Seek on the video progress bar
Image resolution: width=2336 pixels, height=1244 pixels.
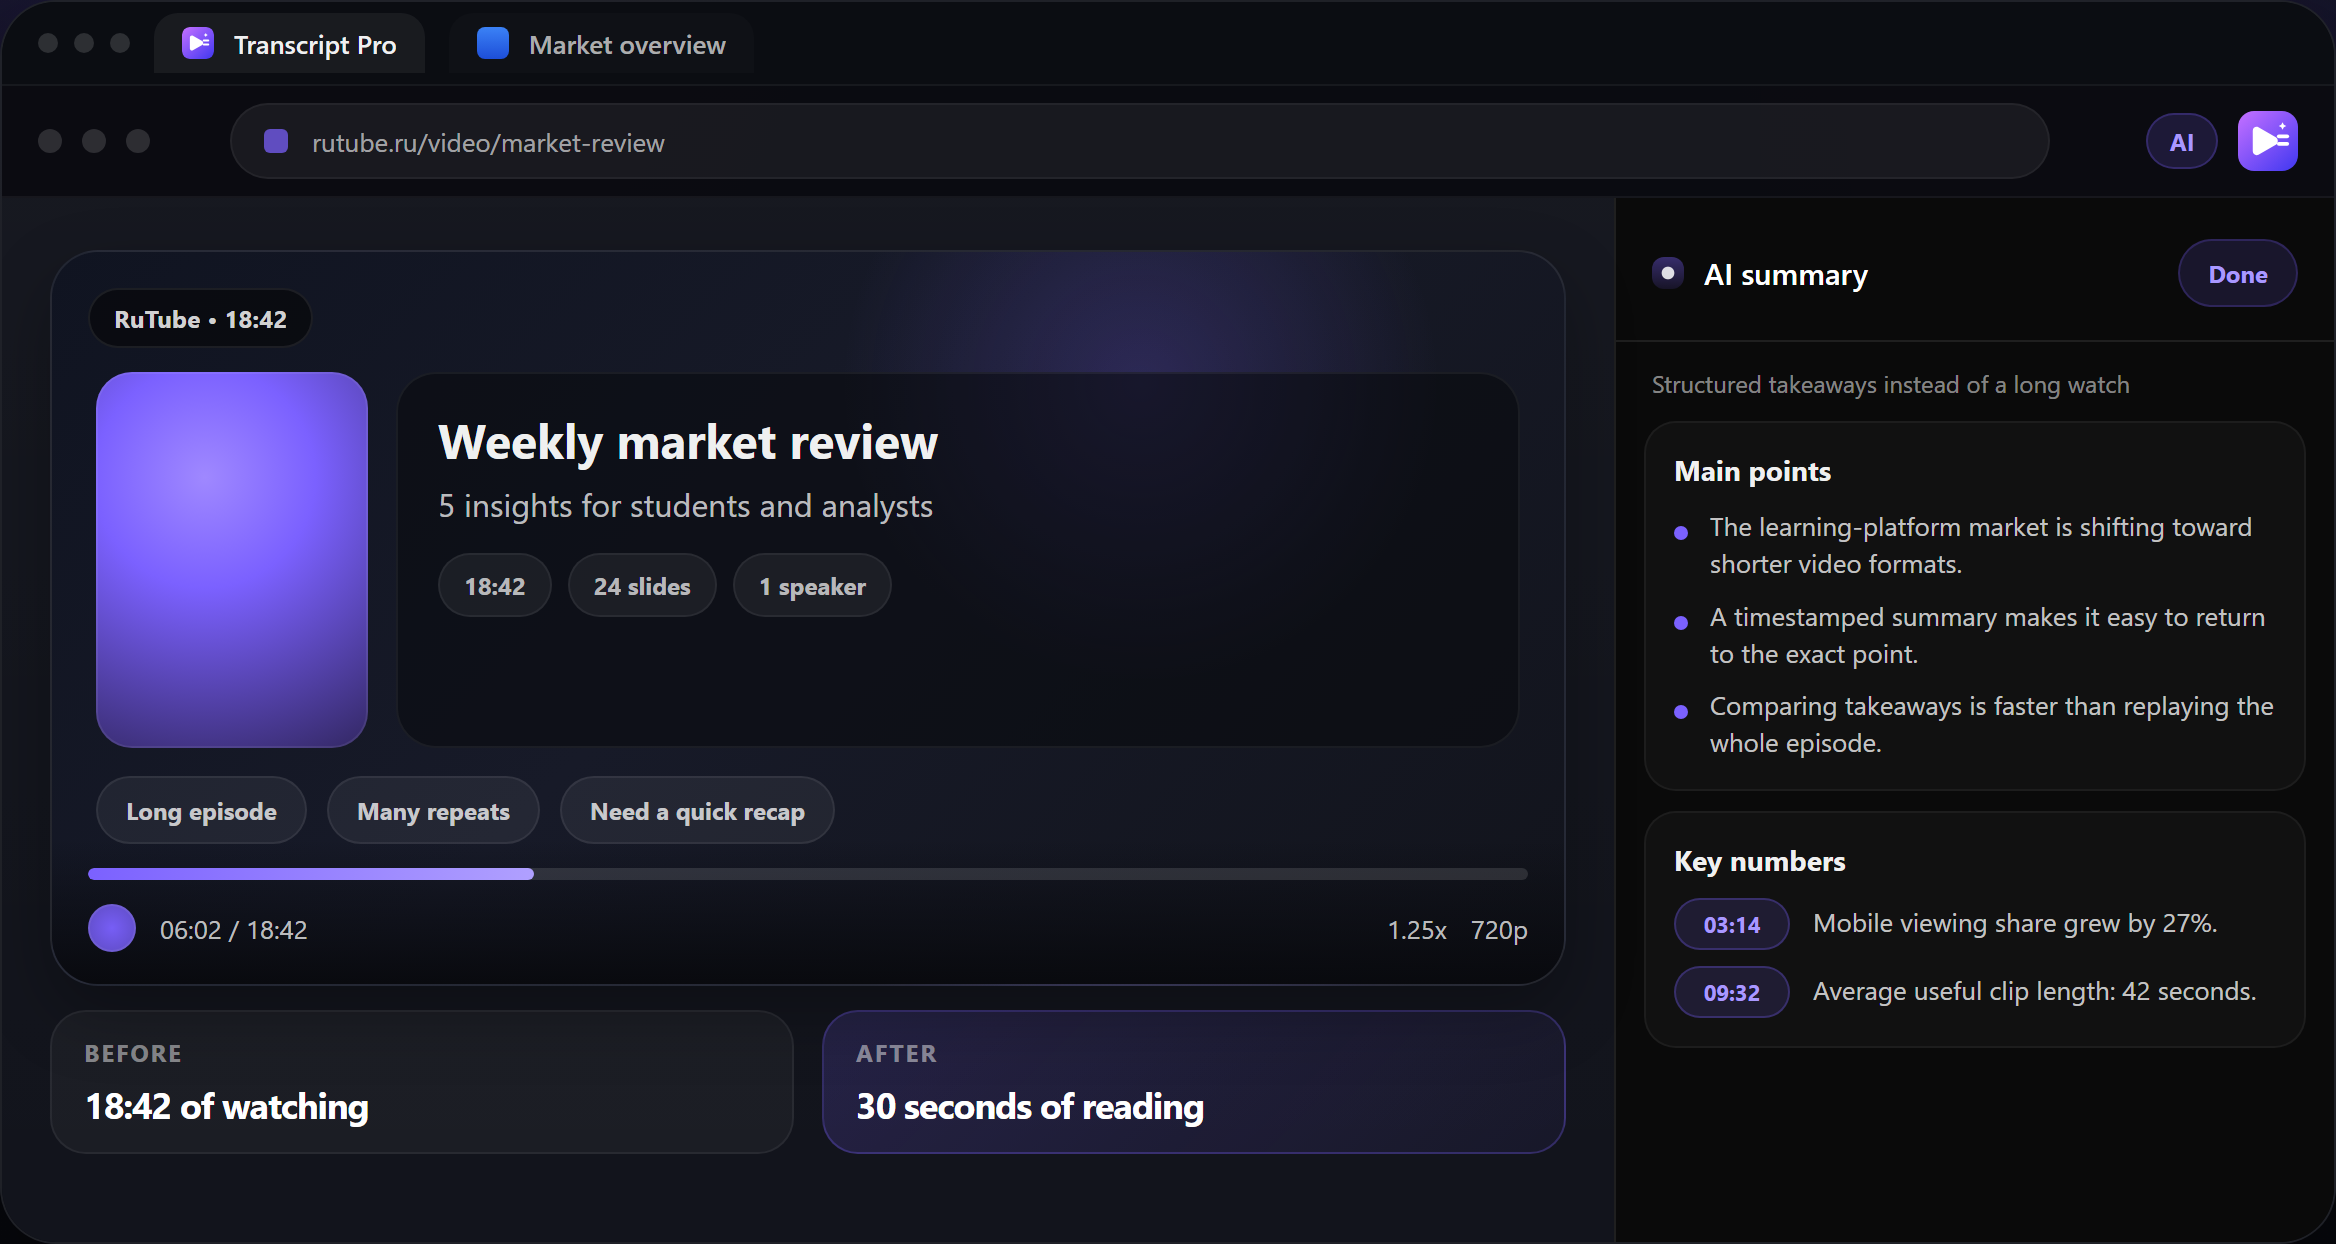tap(808, 874)
